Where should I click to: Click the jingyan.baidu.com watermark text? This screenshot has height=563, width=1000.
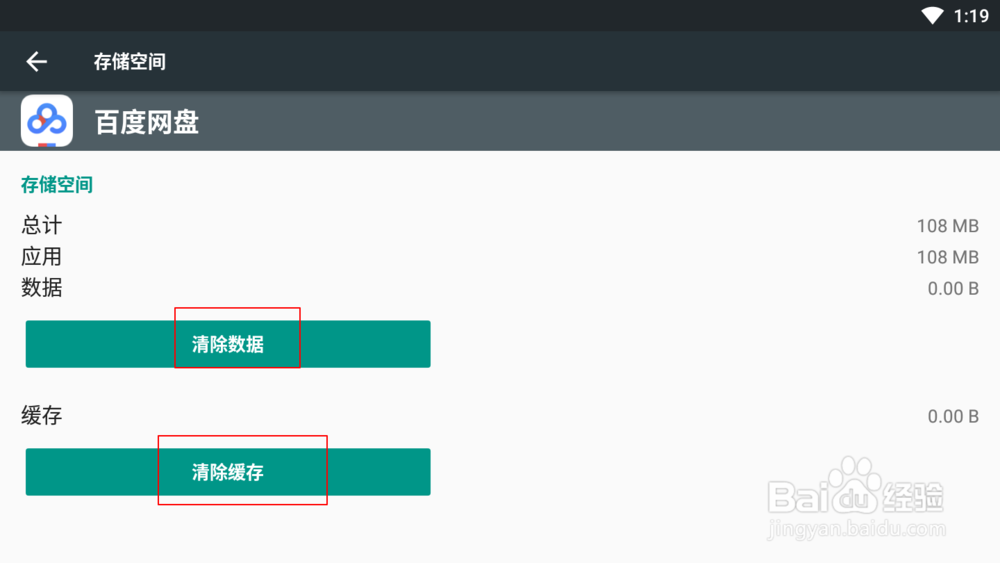point(857,529)
